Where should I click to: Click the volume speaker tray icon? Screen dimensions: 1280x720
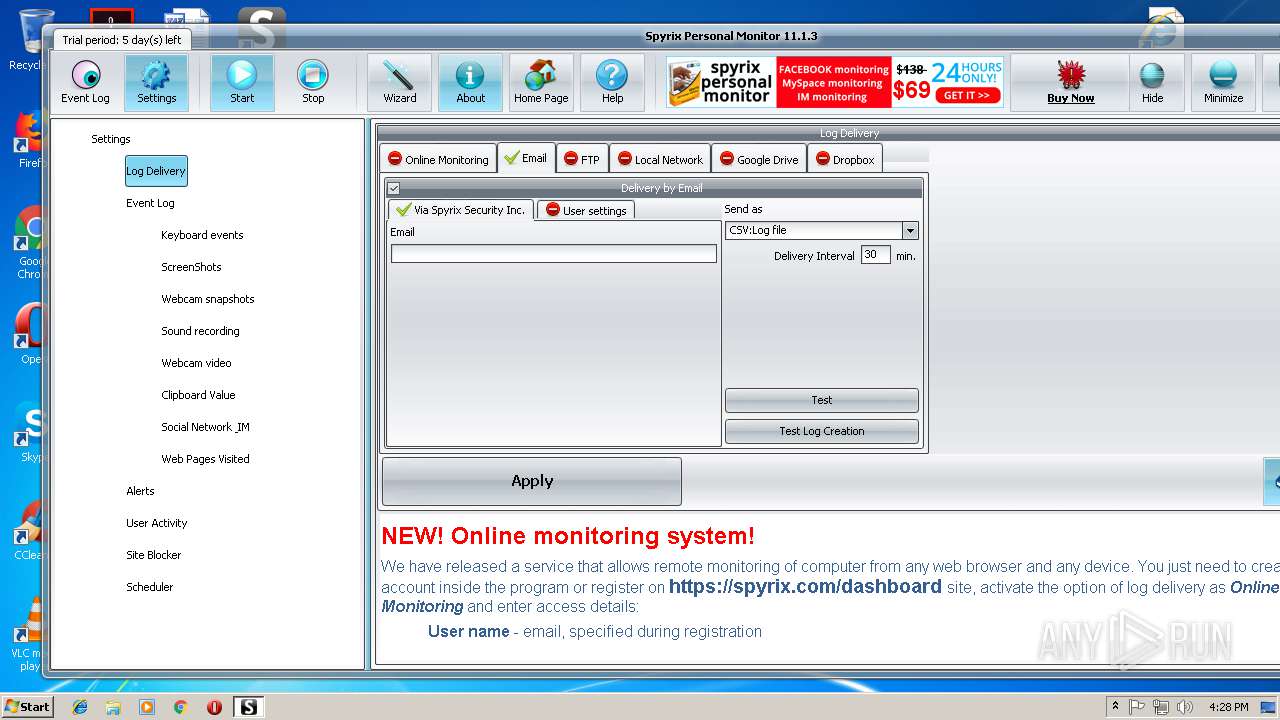(1186, 707)
